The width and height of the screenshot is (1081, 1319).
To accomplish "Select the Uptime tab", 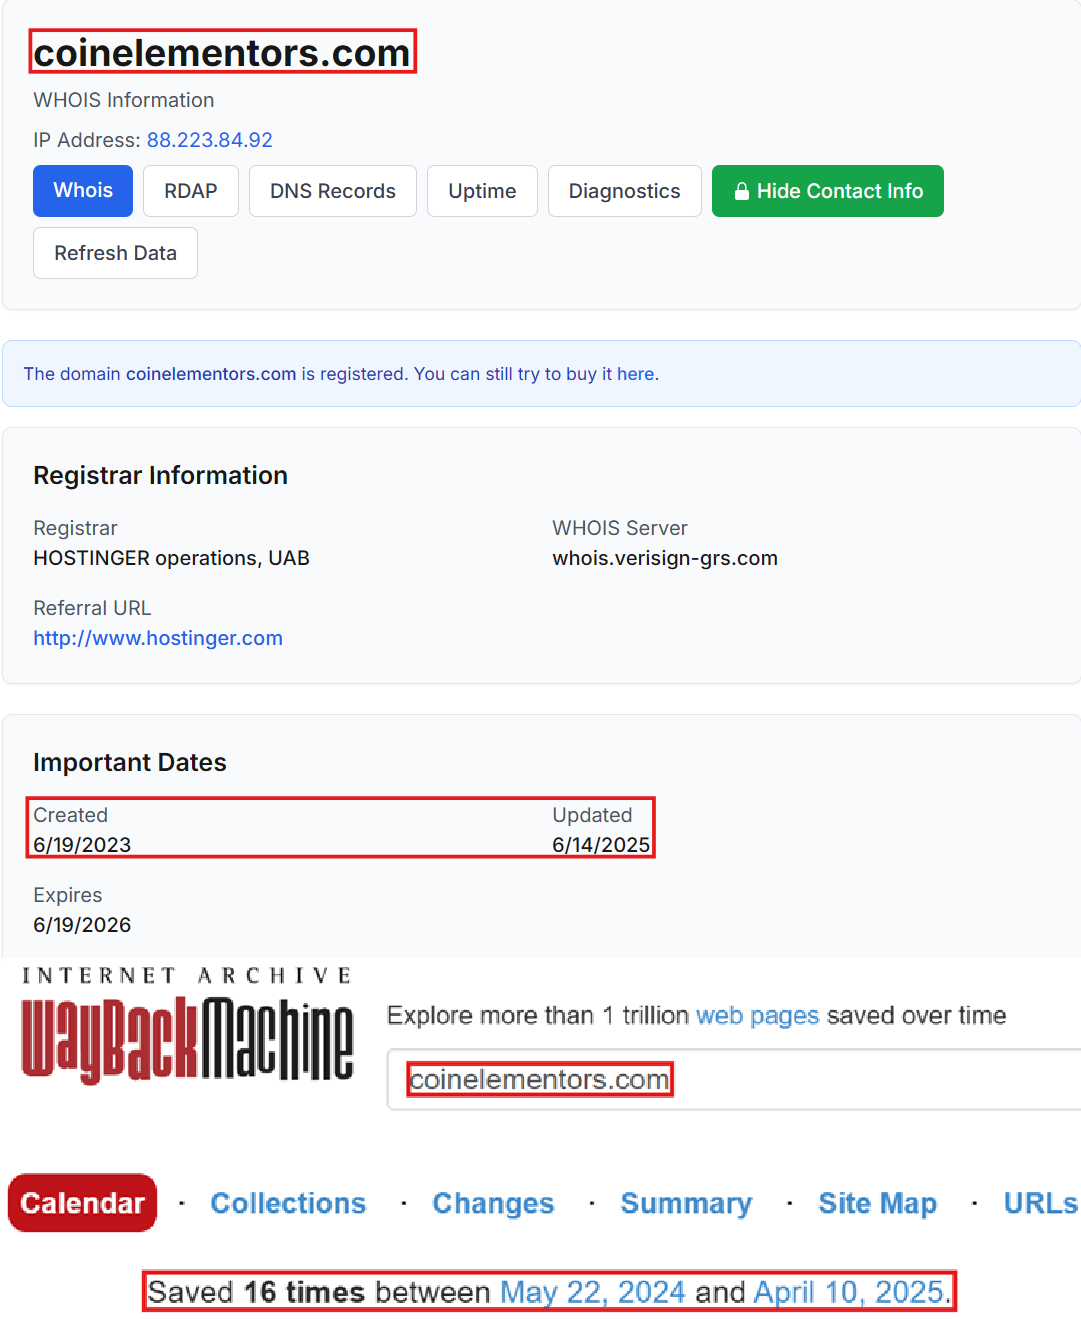I will 482,191.
